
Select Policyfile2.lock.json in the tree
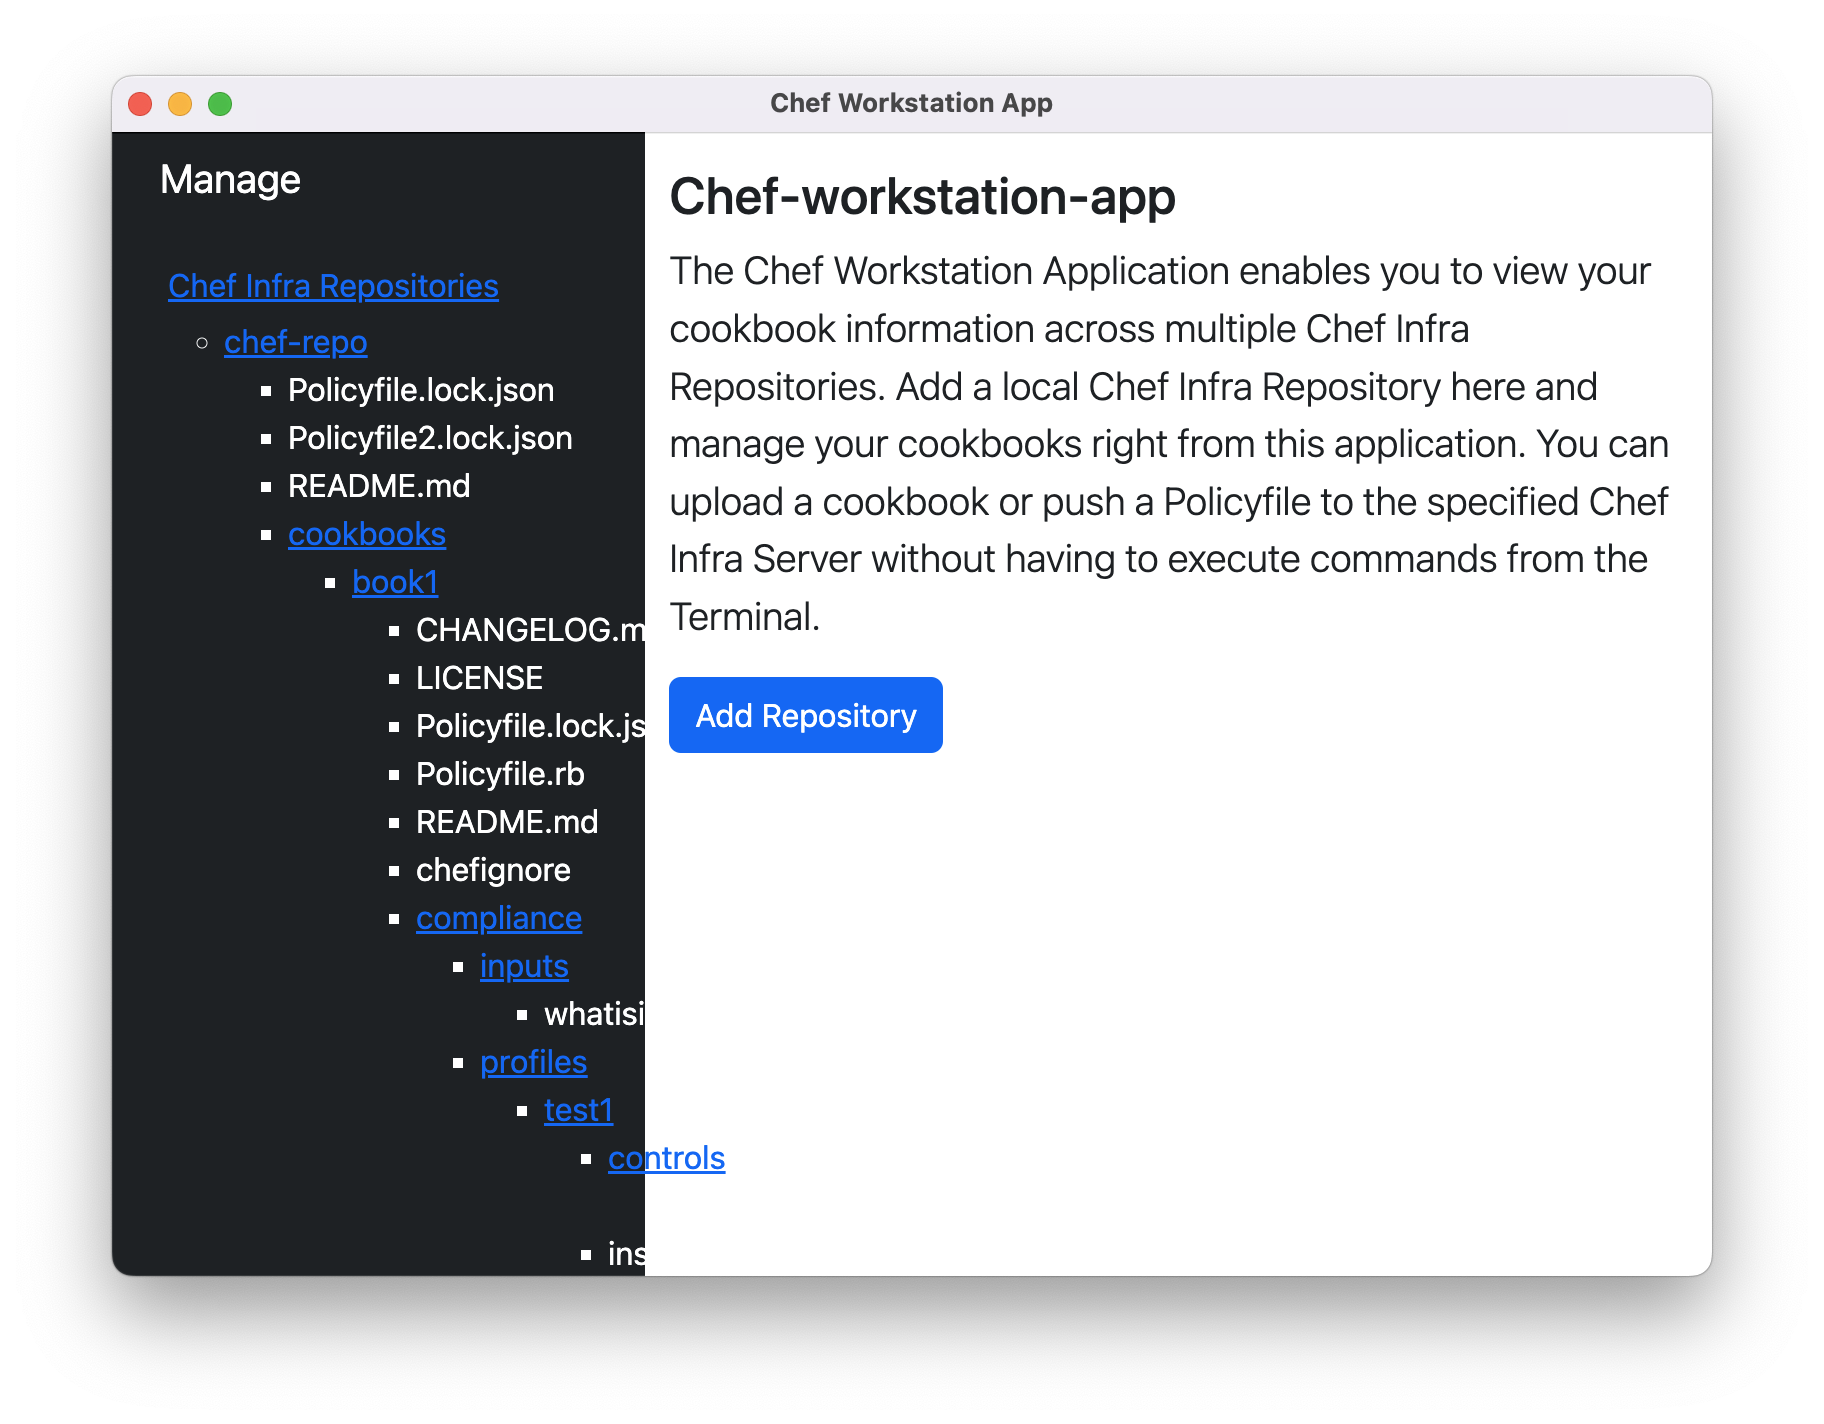(x=430, y=438)
